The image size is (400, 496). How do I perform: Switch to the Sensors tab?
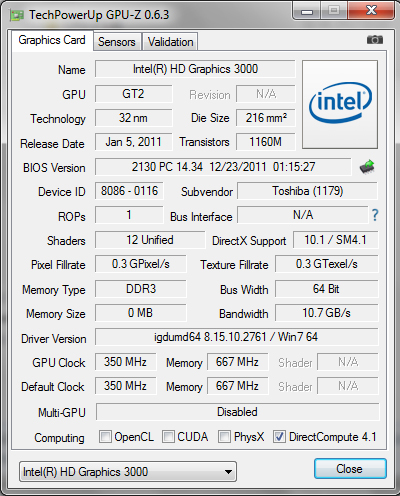[x=117, y=42]
